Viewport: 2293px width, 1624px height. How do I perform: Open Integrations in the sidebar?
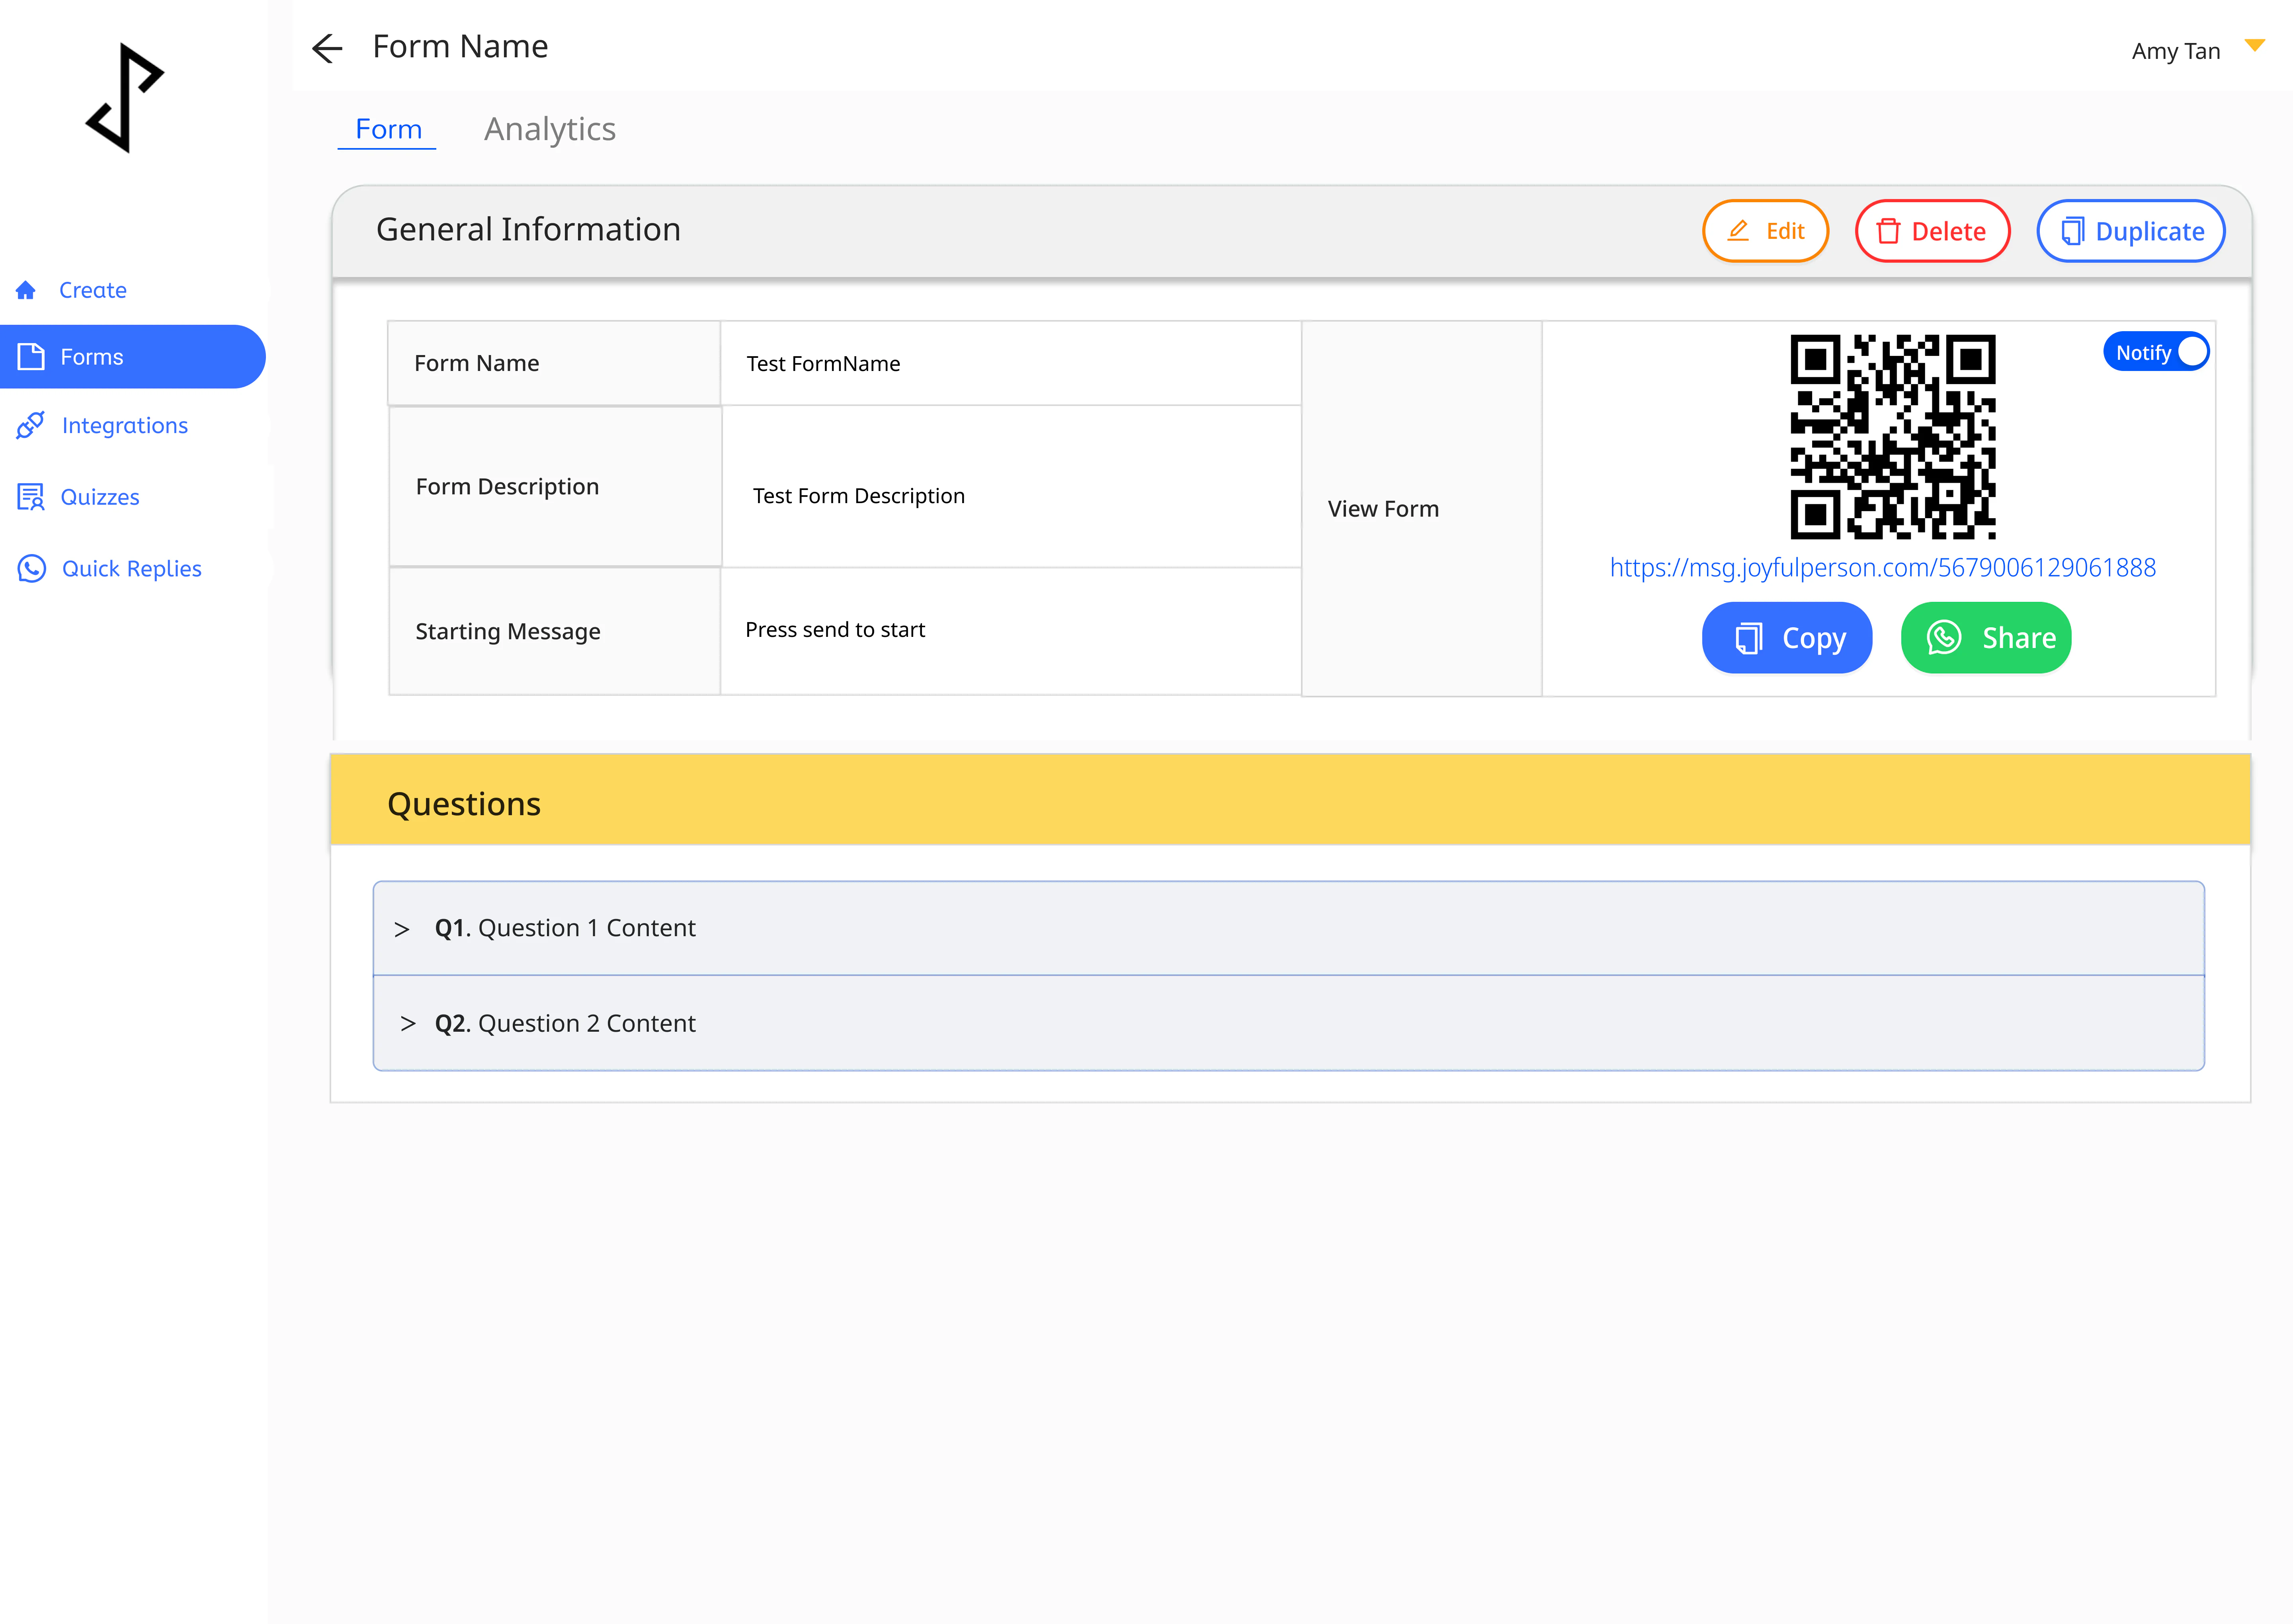point(125,425)
